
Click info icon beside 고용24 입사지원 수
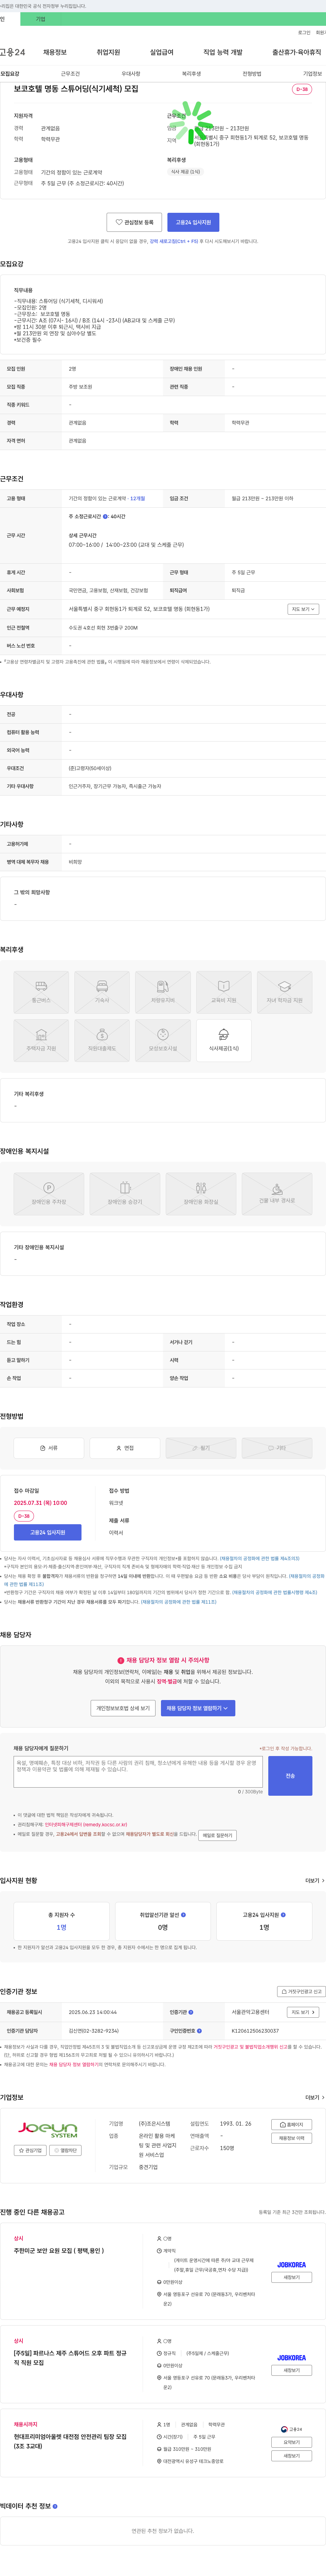pyautogui.click(x=283, y=1915)
